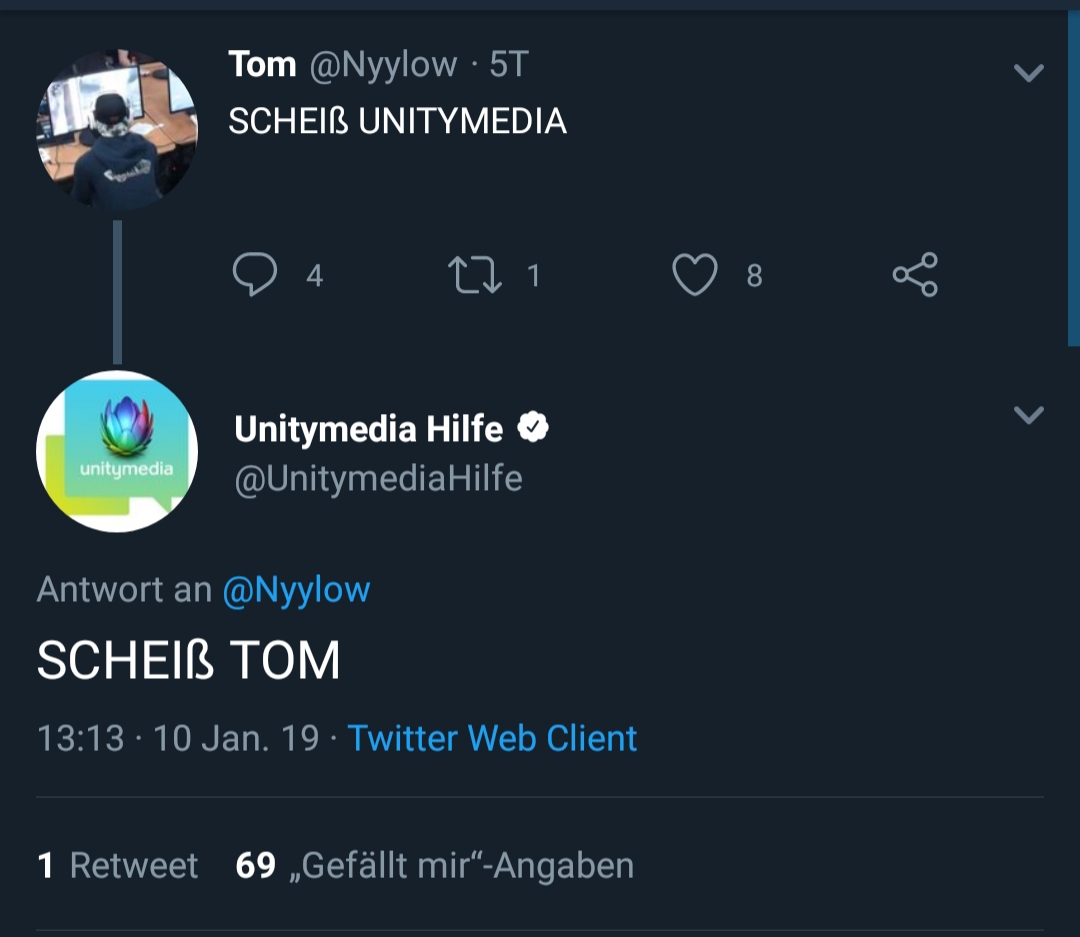Click the reply speech bubble icon
1080x937 pixels.
coord(254,274)
